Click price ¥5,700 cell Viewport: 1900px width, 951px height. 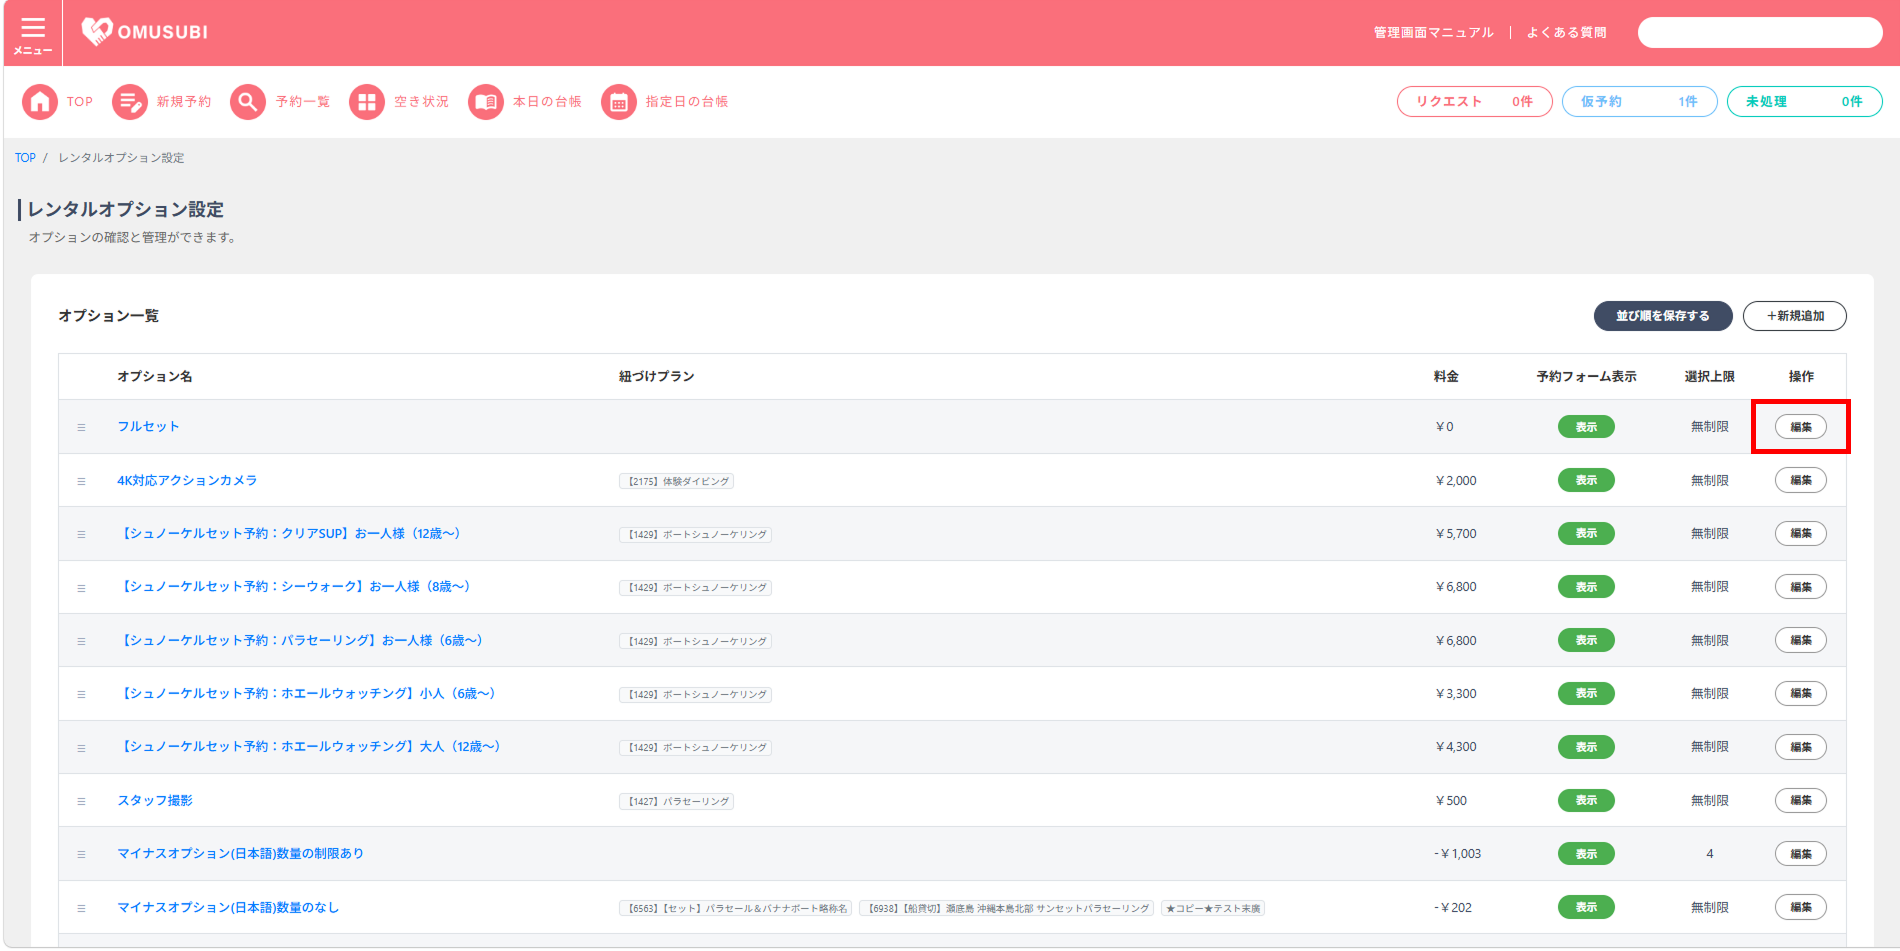pyautogui.click(x=1456, y=533)
